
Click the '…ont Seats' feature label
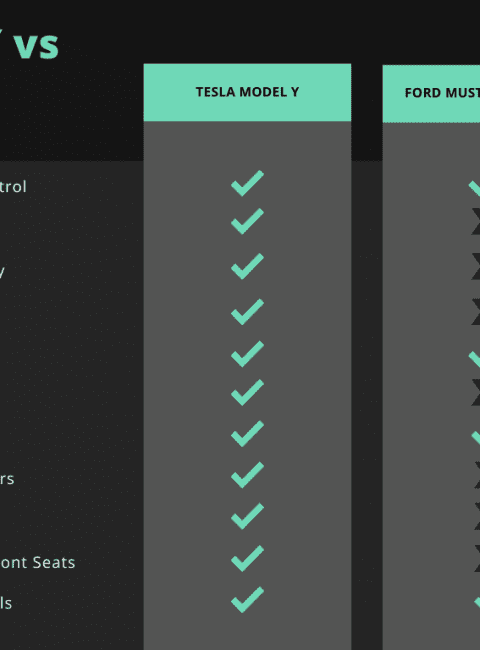click(x=37, y=563)
